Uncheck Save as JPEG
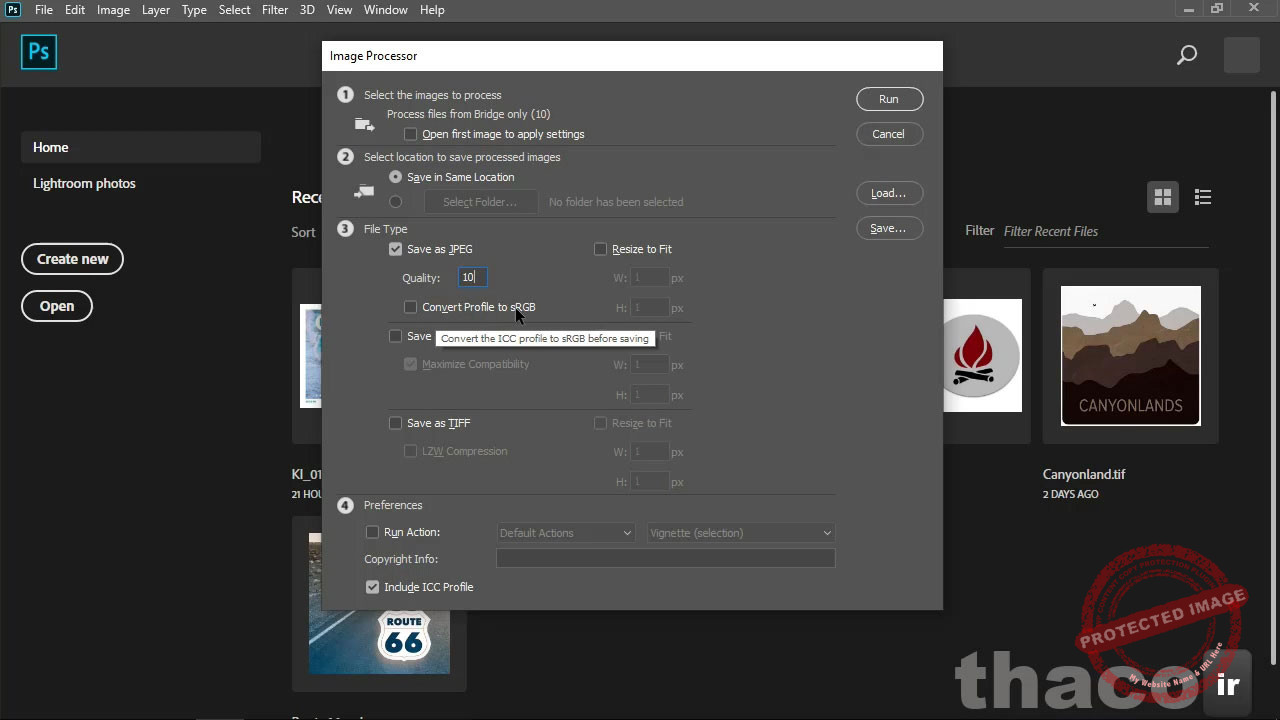 pyautogui.click(x=395, y=248)
